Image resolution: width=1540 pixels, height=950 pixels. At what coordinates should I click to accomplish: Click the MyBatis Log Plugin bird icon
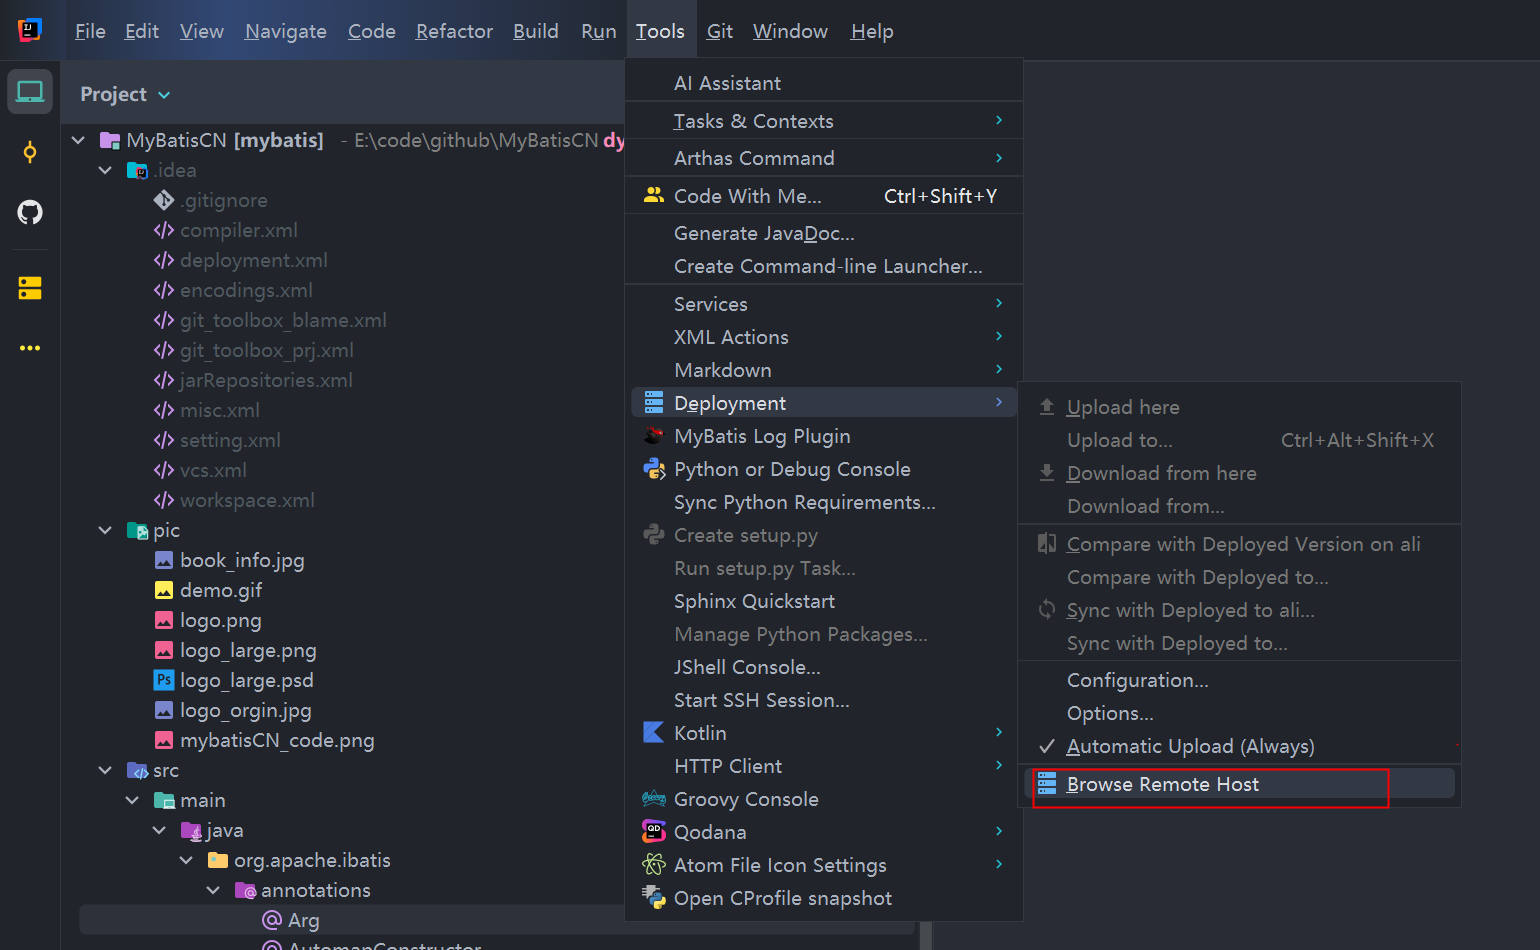(654, 435)
